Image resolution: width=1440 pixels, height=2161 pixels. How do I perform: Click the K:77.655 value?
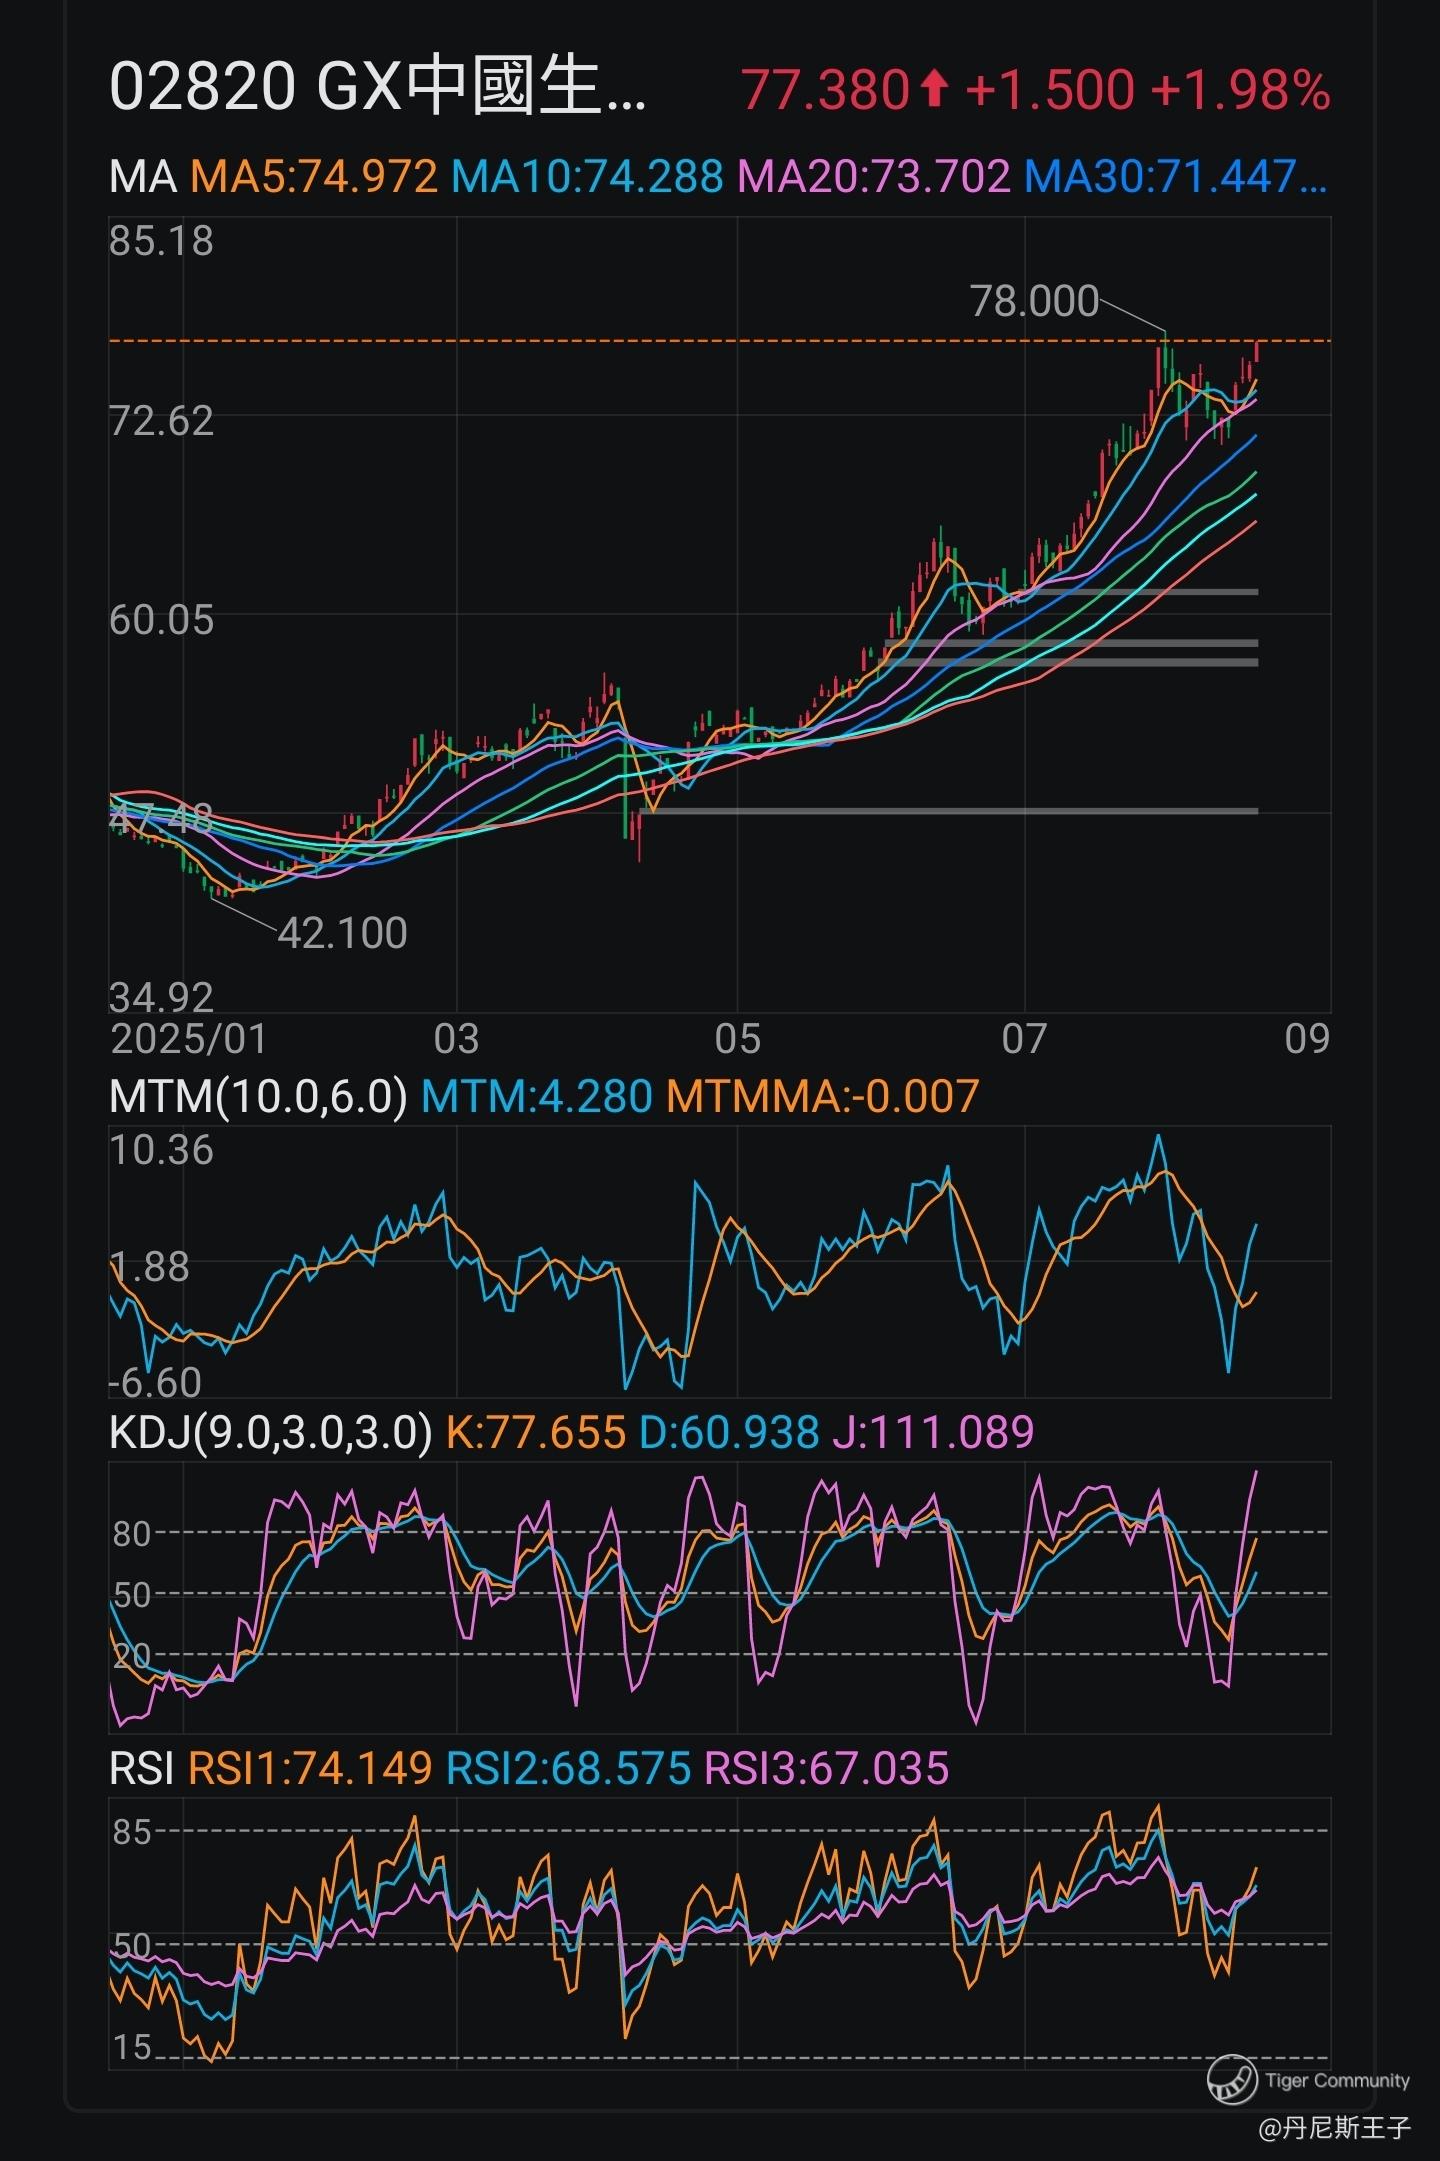(x=535, y=1432)
